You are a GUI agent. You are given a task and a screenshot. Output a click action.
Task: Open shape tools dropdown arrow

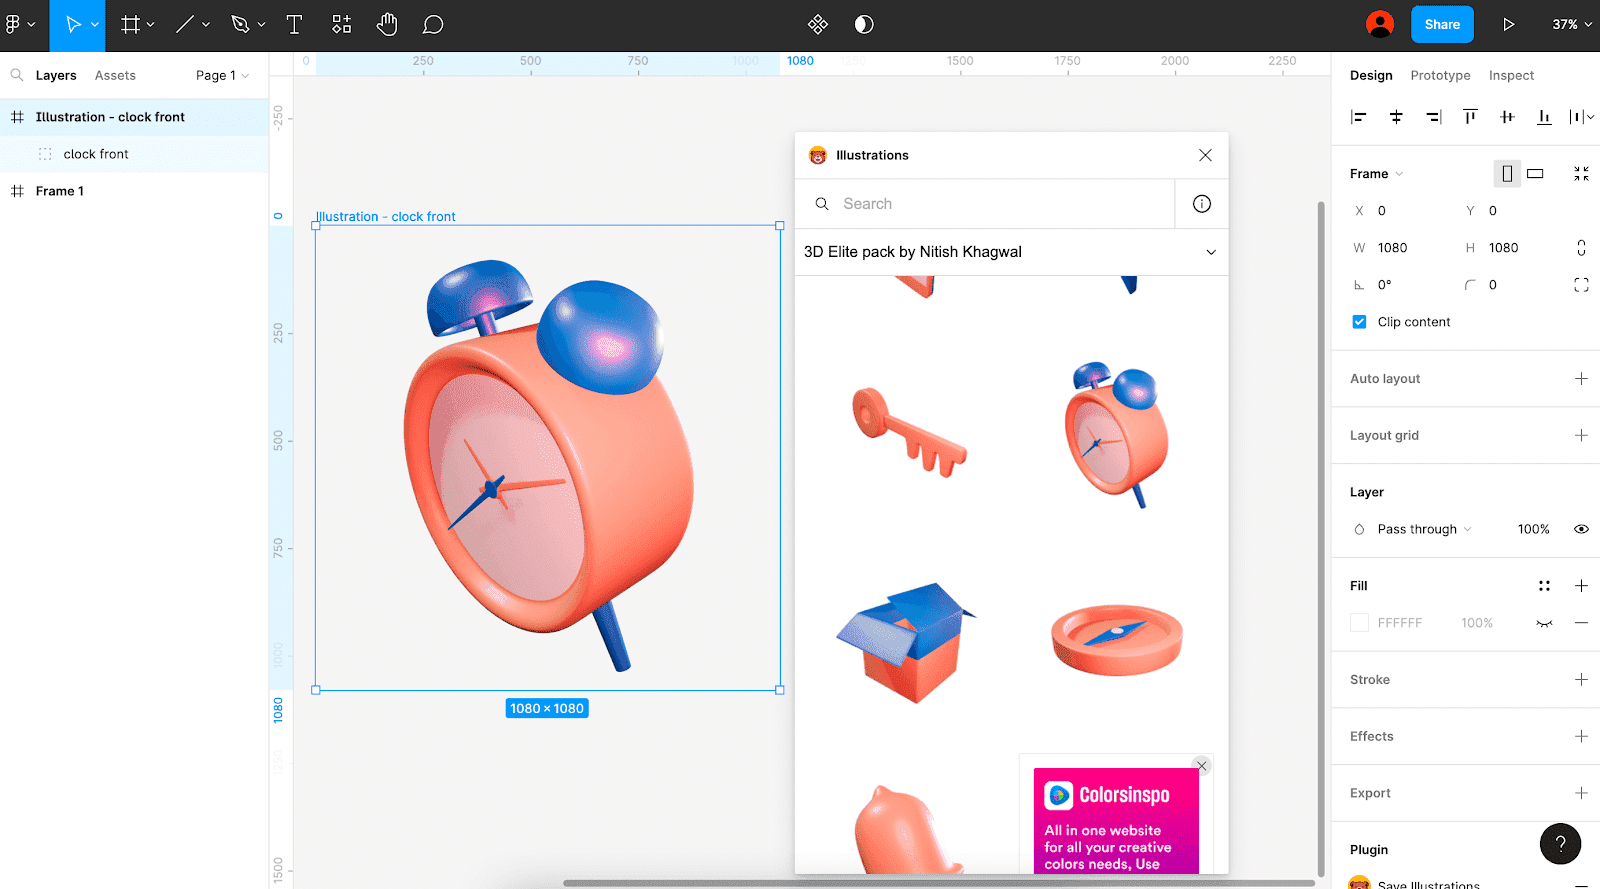click(206, 24)
